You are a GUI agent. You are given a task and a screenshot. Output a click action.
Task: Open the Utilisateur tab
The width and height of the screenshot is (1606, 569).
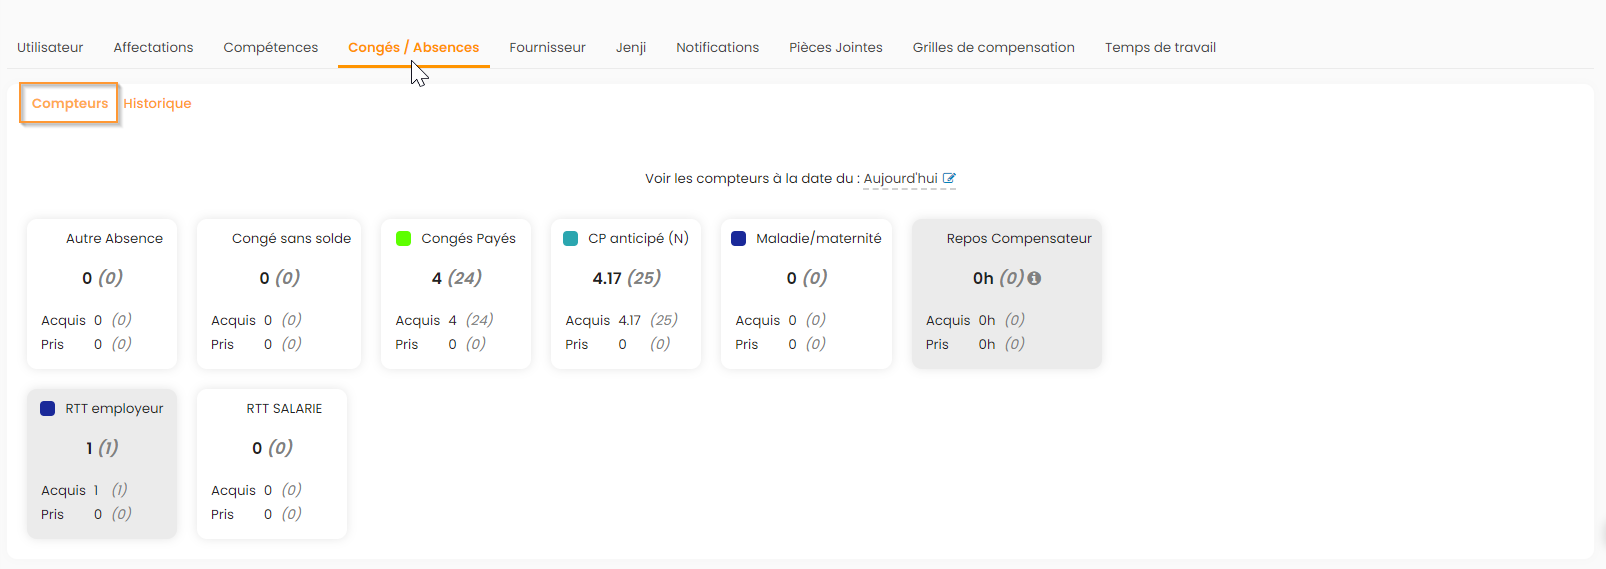tap(50, 47)
